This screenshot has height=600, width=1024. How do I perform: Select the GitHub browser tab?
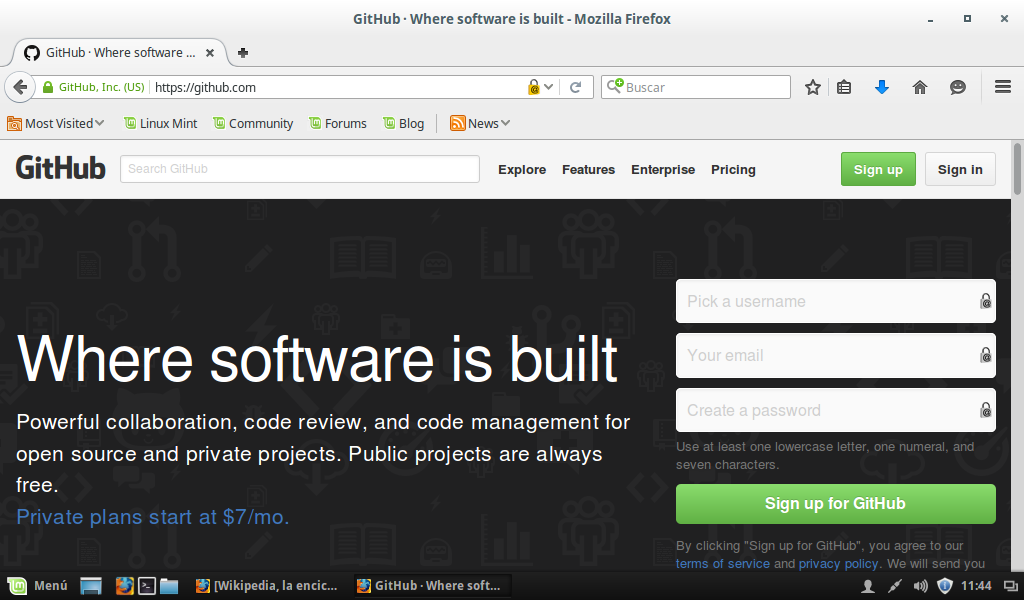118,53
